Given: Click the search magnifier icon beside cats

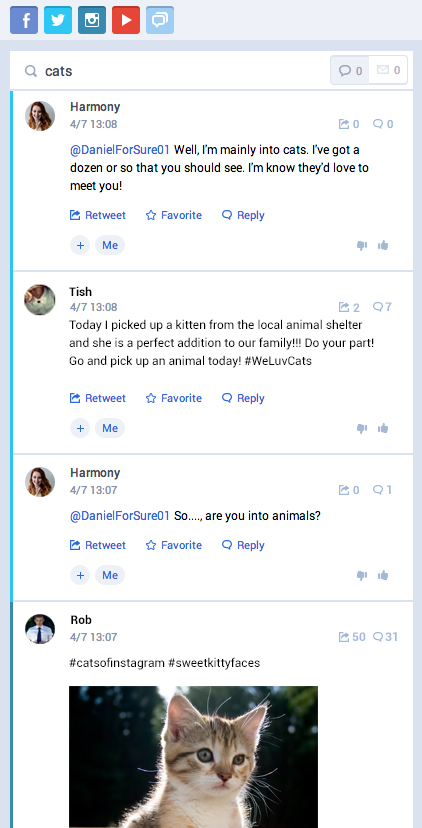Looking at the screenshot, I should 31,71.
